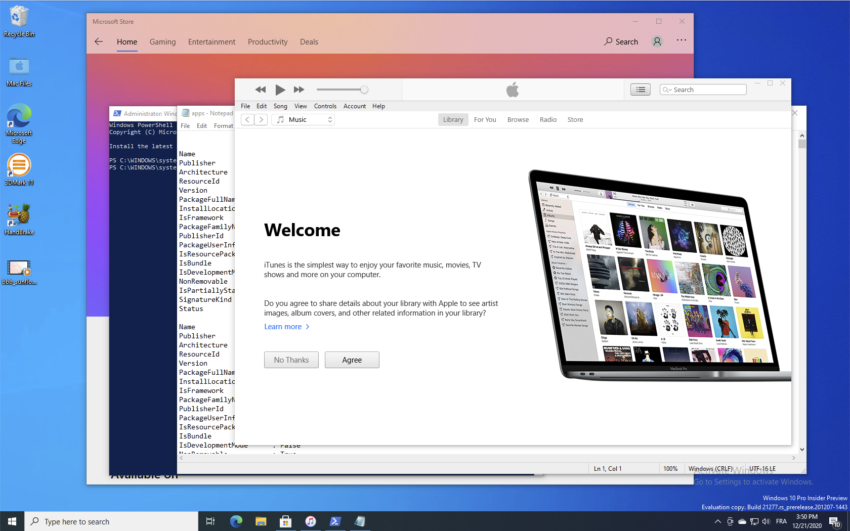This screenshot has height=531, width=850.
Task: Open the Learn more link
Action: tap(287, 327)
